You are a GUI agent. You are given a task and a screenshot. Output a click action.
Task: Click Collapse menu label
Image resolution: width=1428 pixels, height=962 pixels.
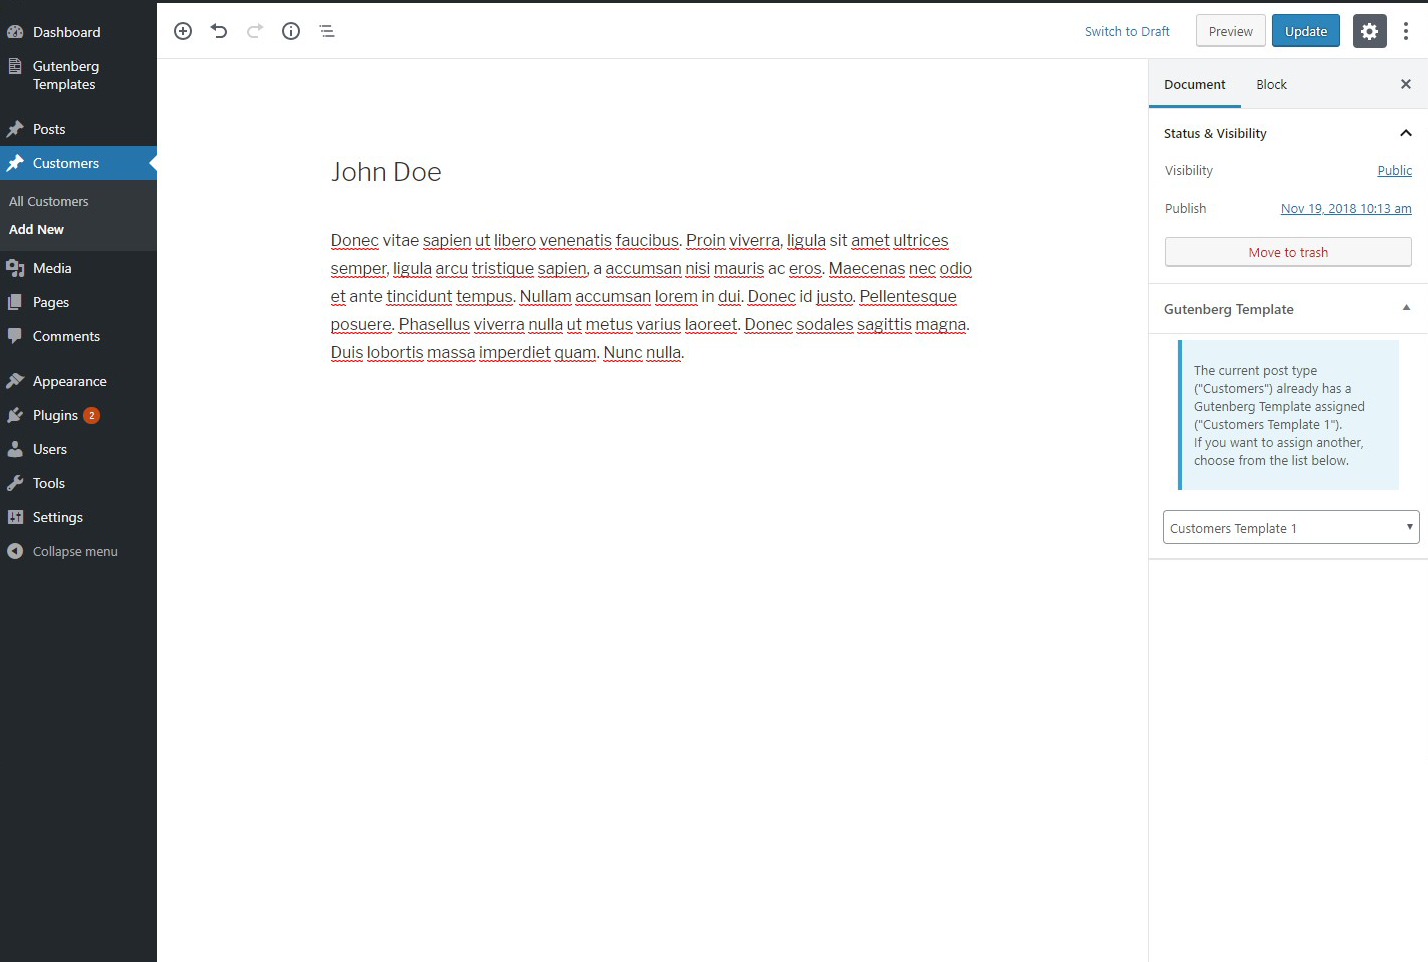[x=75, y=551]
